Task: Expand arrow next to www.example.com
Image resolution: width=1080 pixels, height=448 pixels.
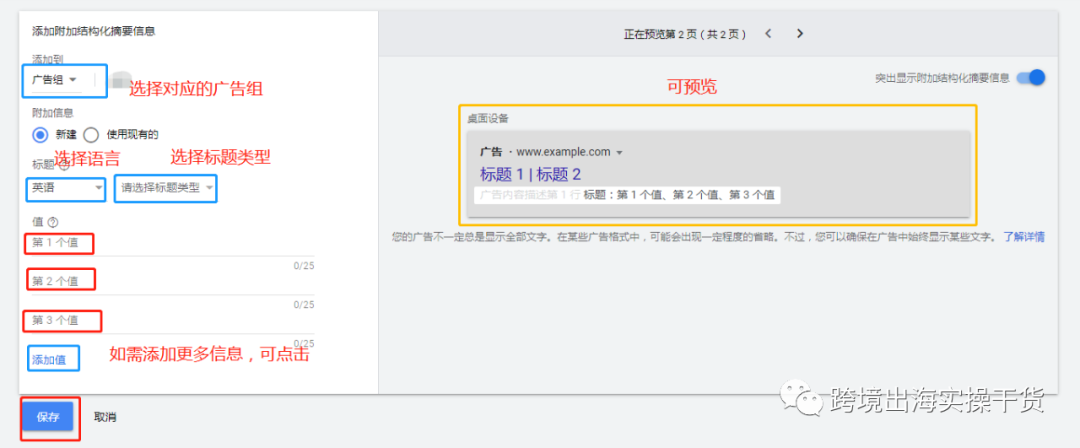Action: (x=619, y=152)
